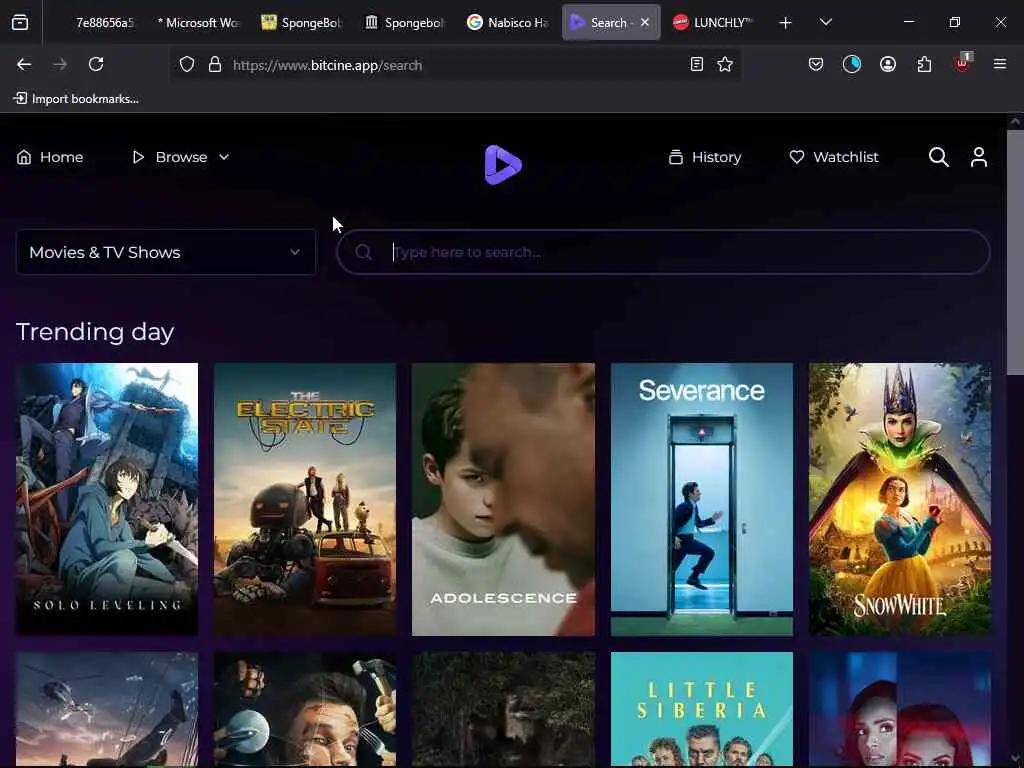Switch to the Nabisco Google tab
Image resolution: width=1024 pixels, height=768 pixels.
click(507, 22)
